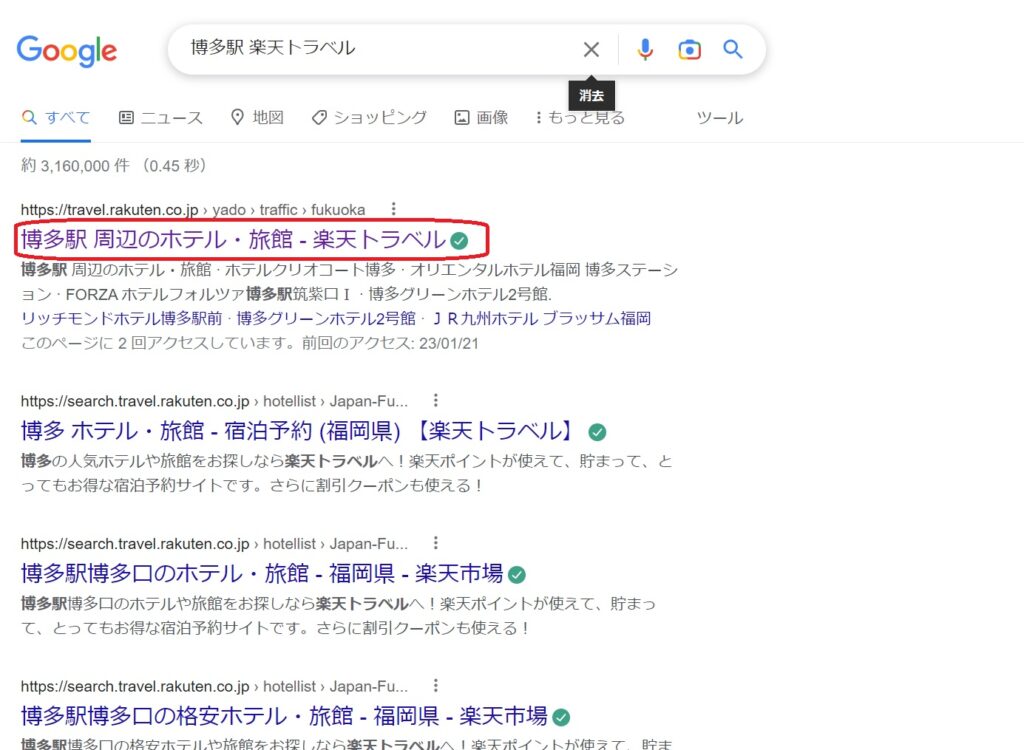Click the URL above the 博多 ホテル・旅館 - 宿泊予約 result
Image resolution: width=1024 pixels, height=750 pixels.
pyautogui.click(x=214, y=400)
